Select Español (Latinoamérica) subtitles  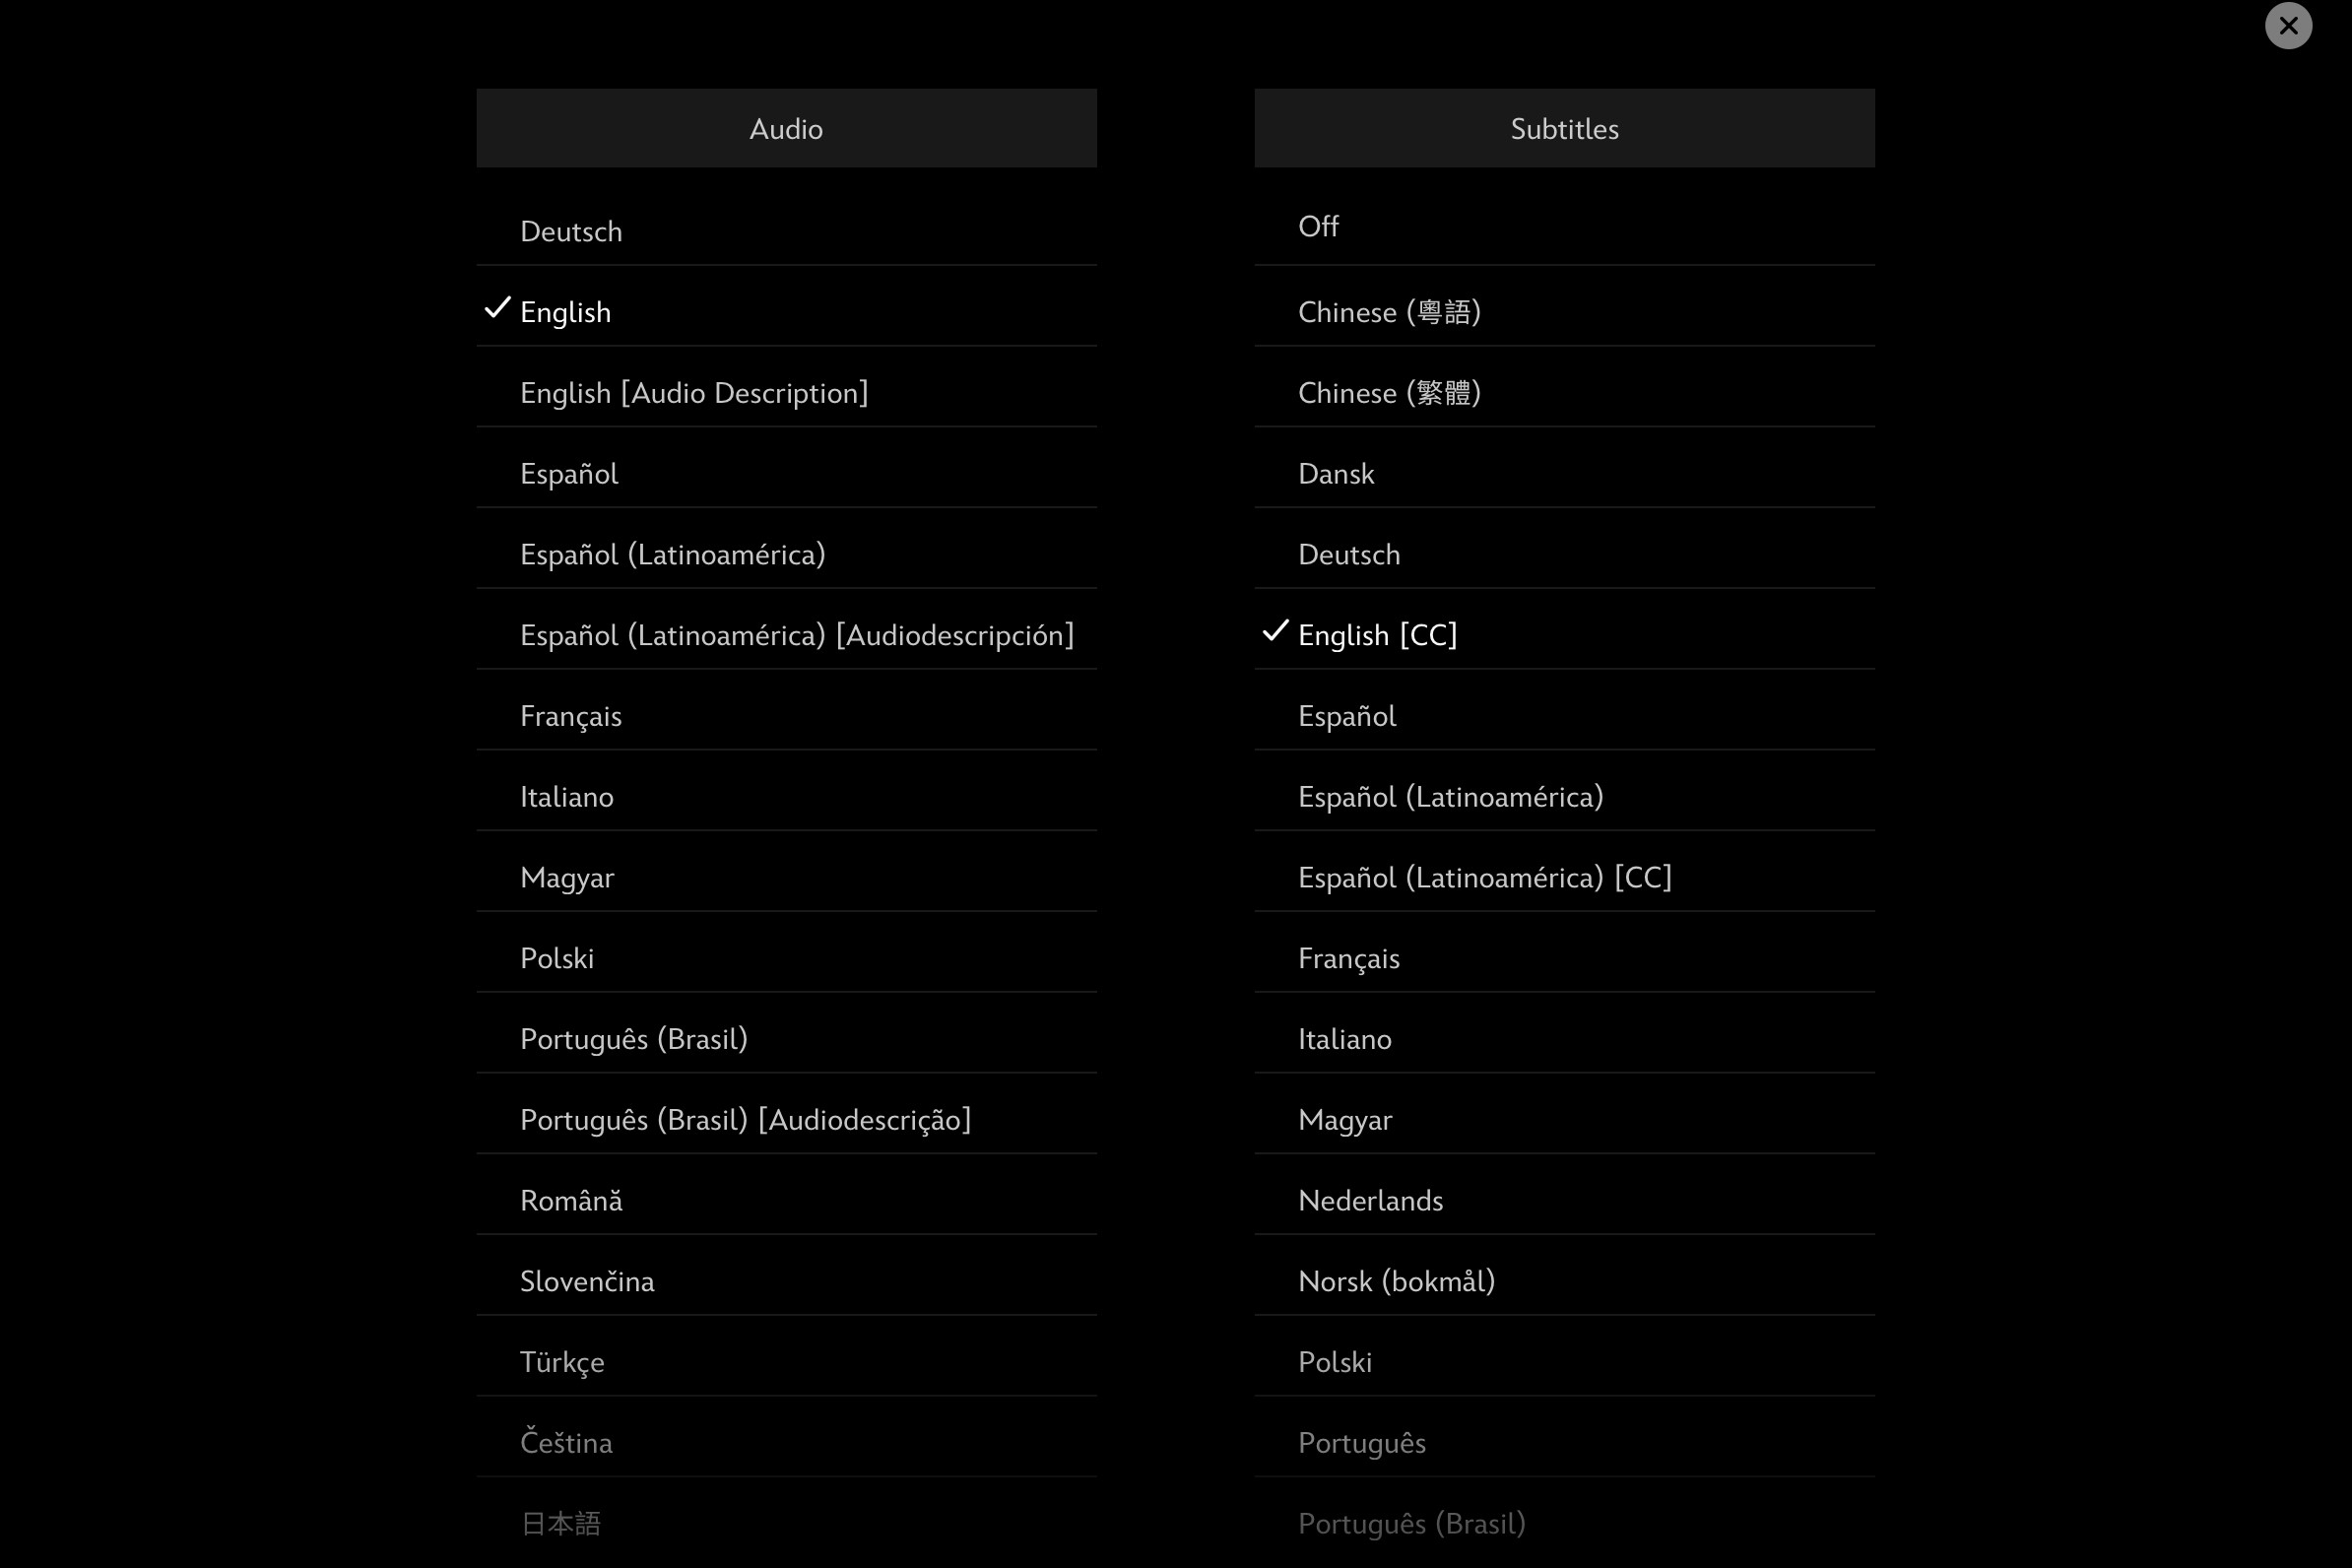1449,796
